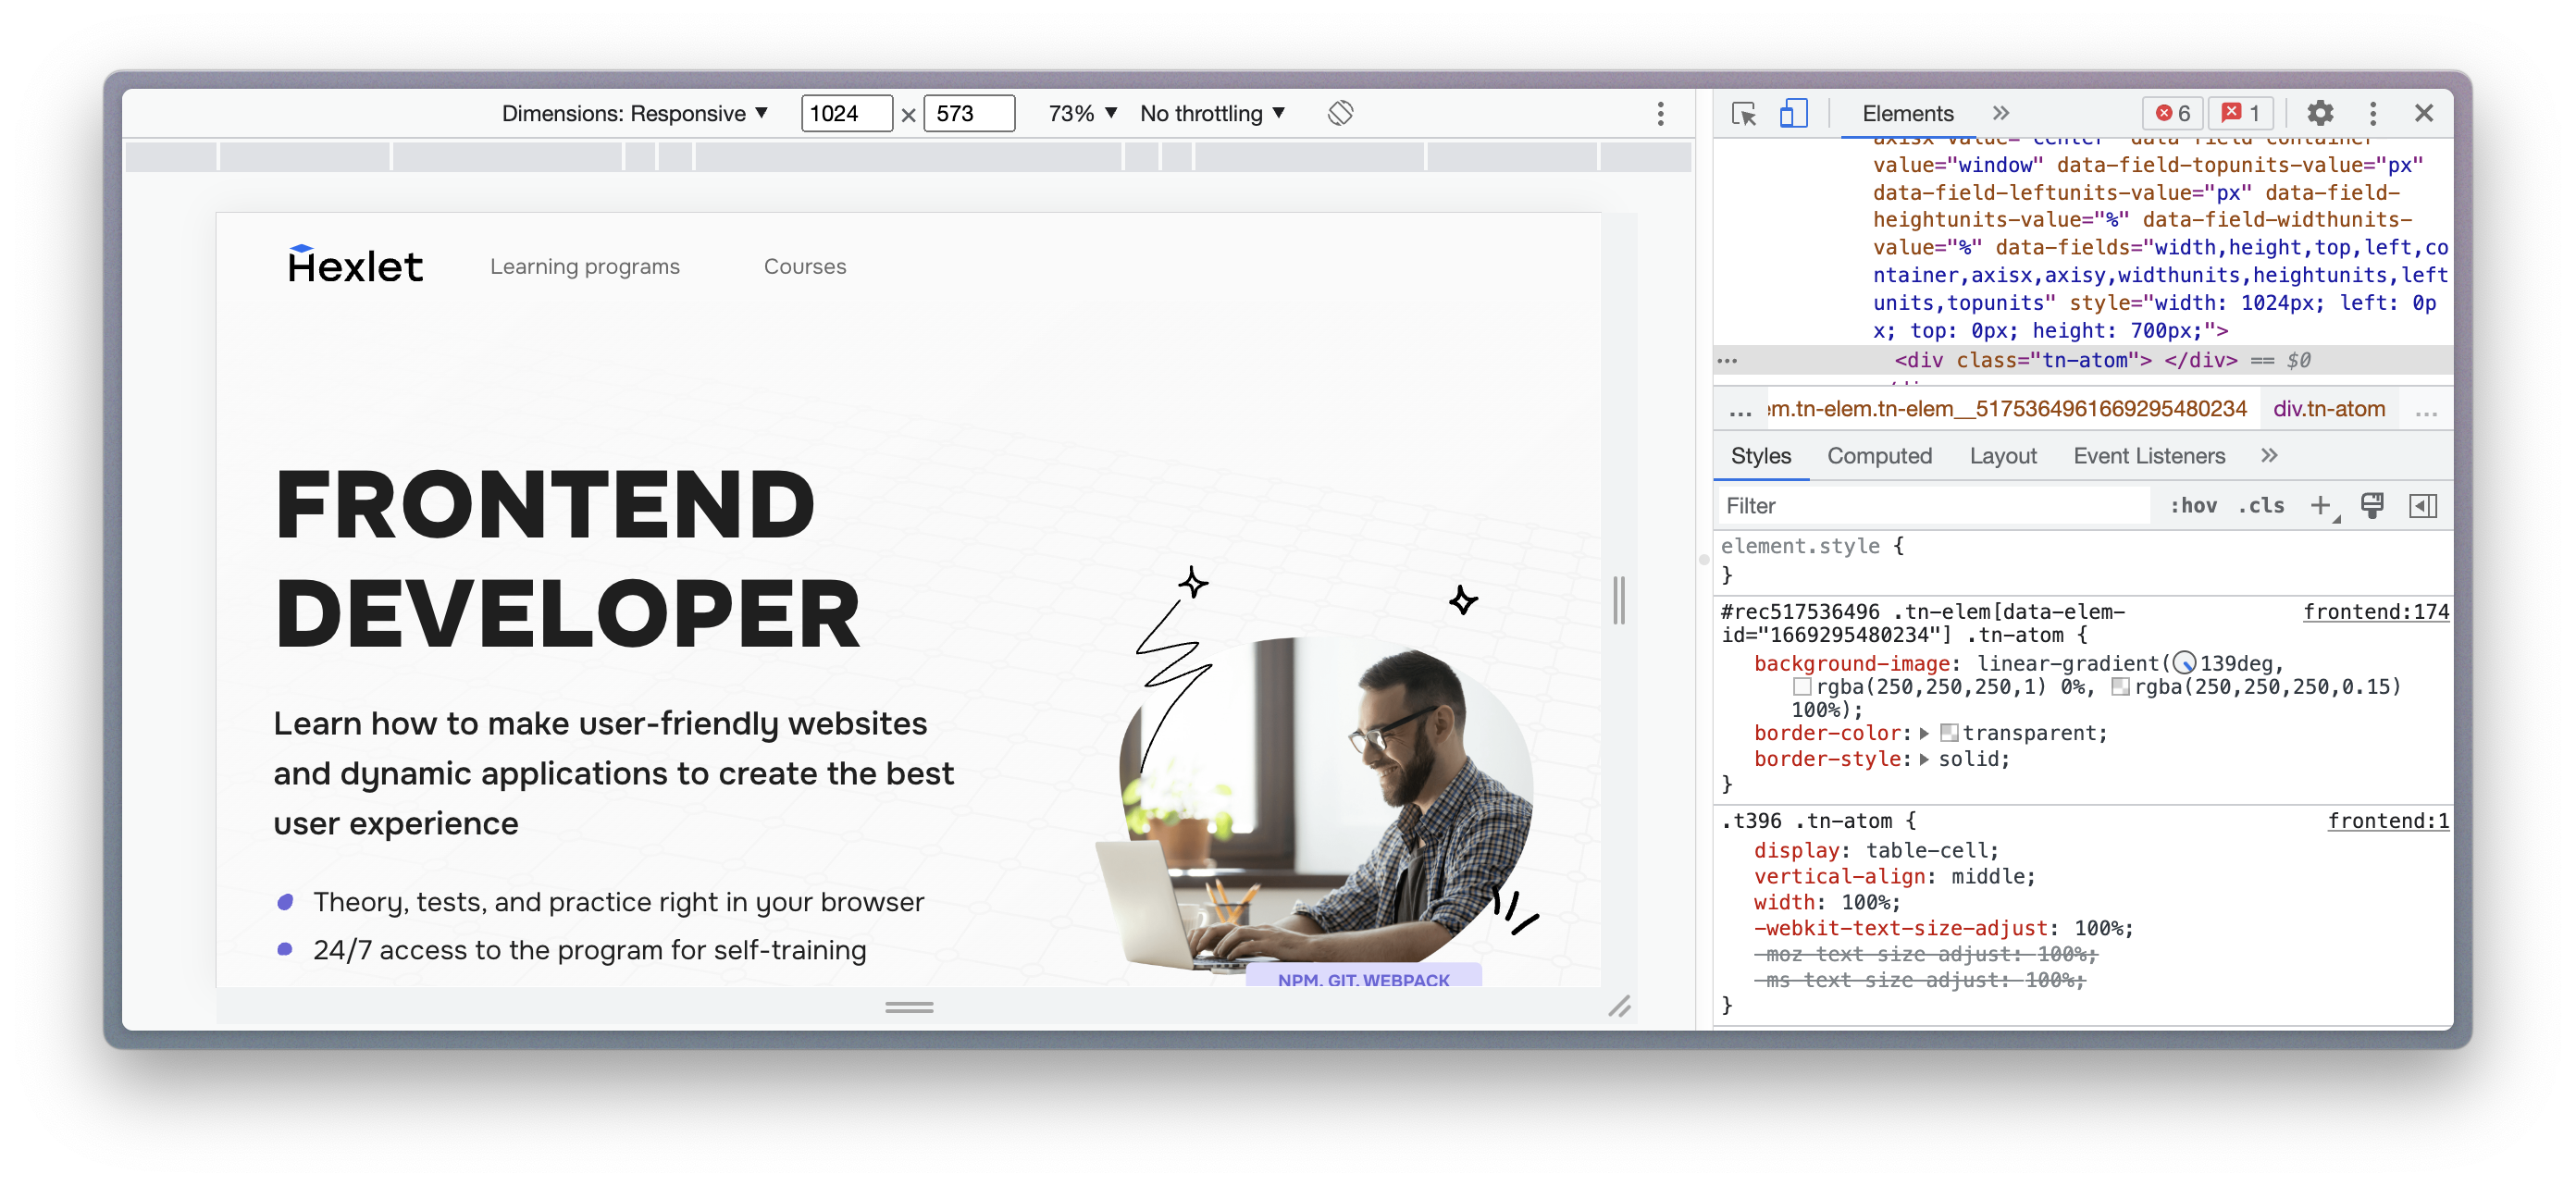
Task: Select the tn-elem breadcrumb item
Action: click(x=2007, y=409)
